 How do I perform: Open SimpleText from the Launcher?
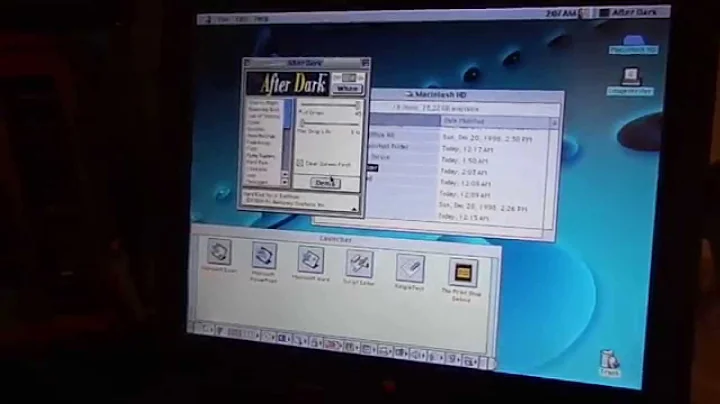click(x=410, y=268)
